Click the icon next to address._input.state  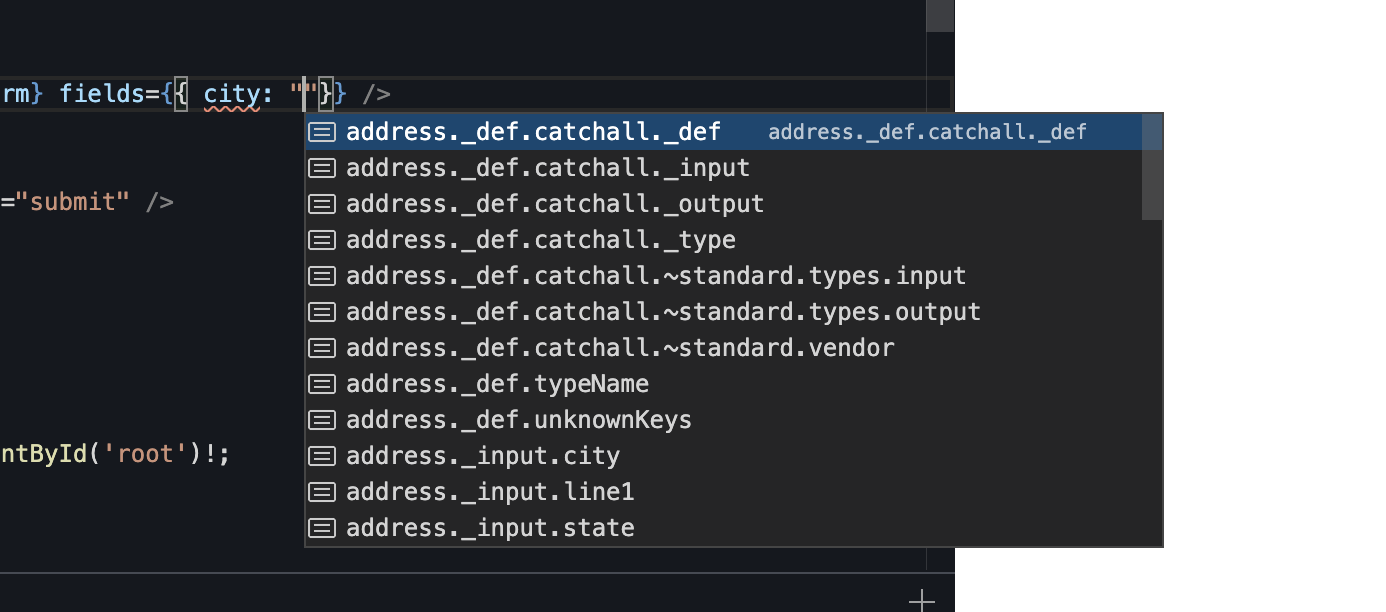(x=321, y=528)
